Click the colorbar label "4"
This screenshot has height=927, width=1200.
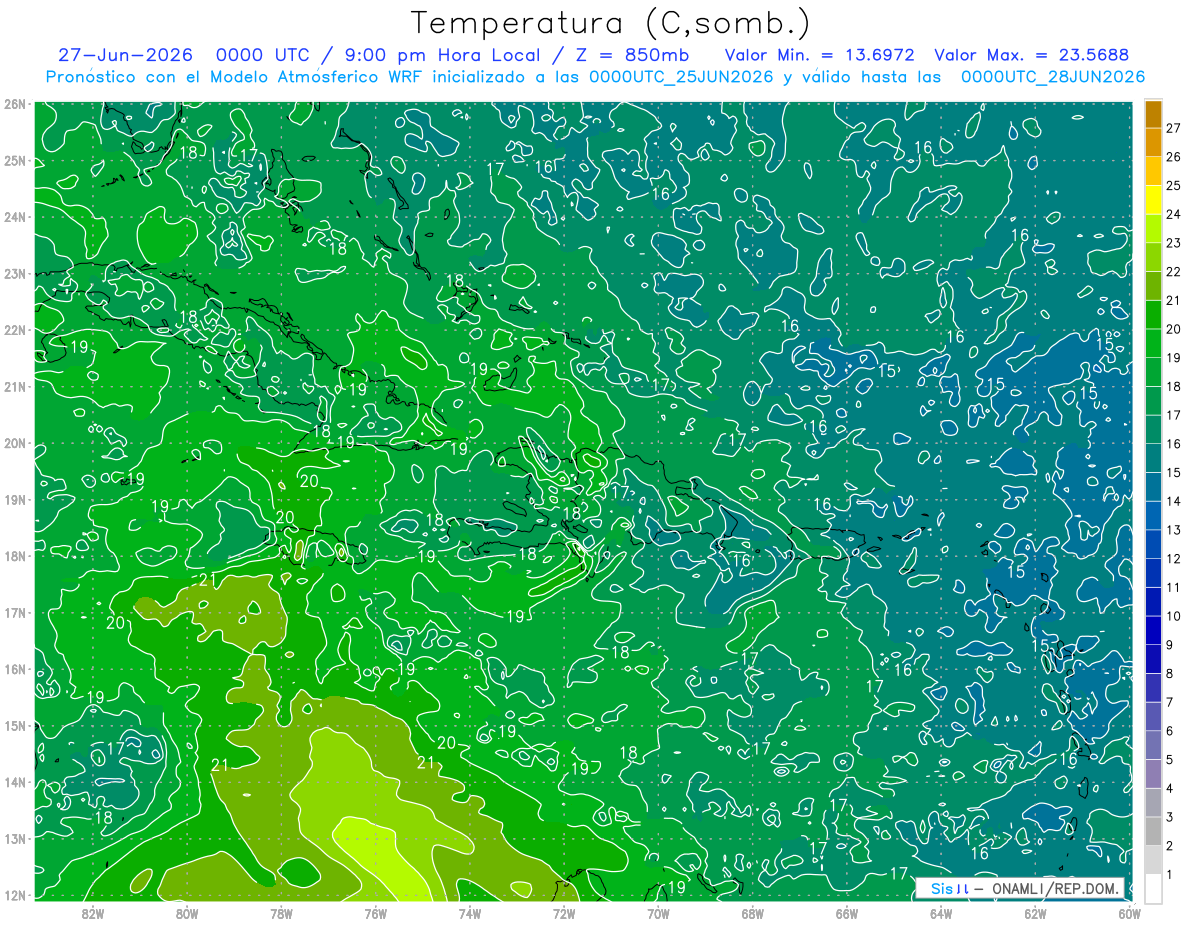pyautogui.click(x=1171, y=788)
